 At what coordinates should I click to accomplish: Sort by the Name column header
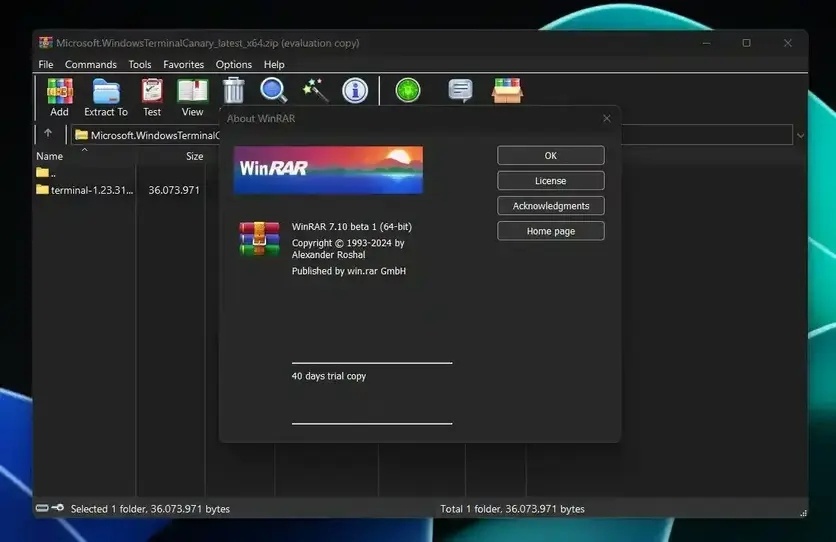pyautogui.click(x=50, y=156)
